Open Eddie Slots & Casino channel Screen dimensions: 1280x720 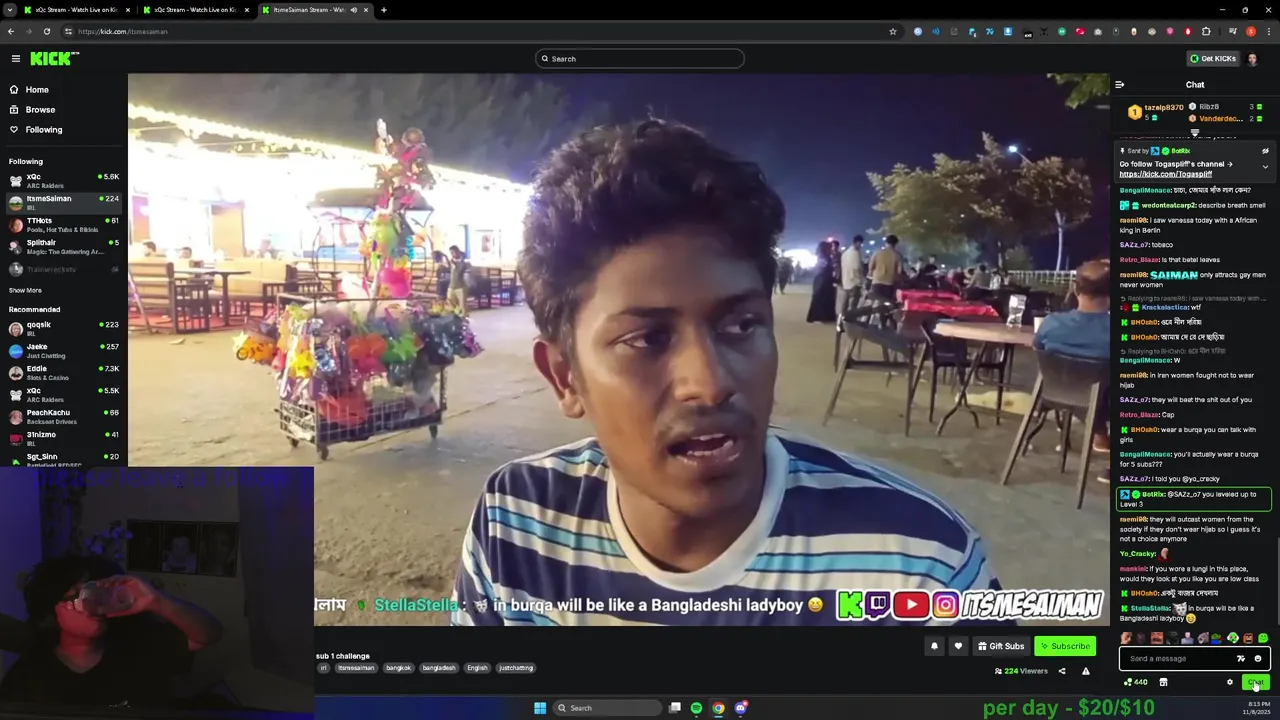click(x=64, y=373)
